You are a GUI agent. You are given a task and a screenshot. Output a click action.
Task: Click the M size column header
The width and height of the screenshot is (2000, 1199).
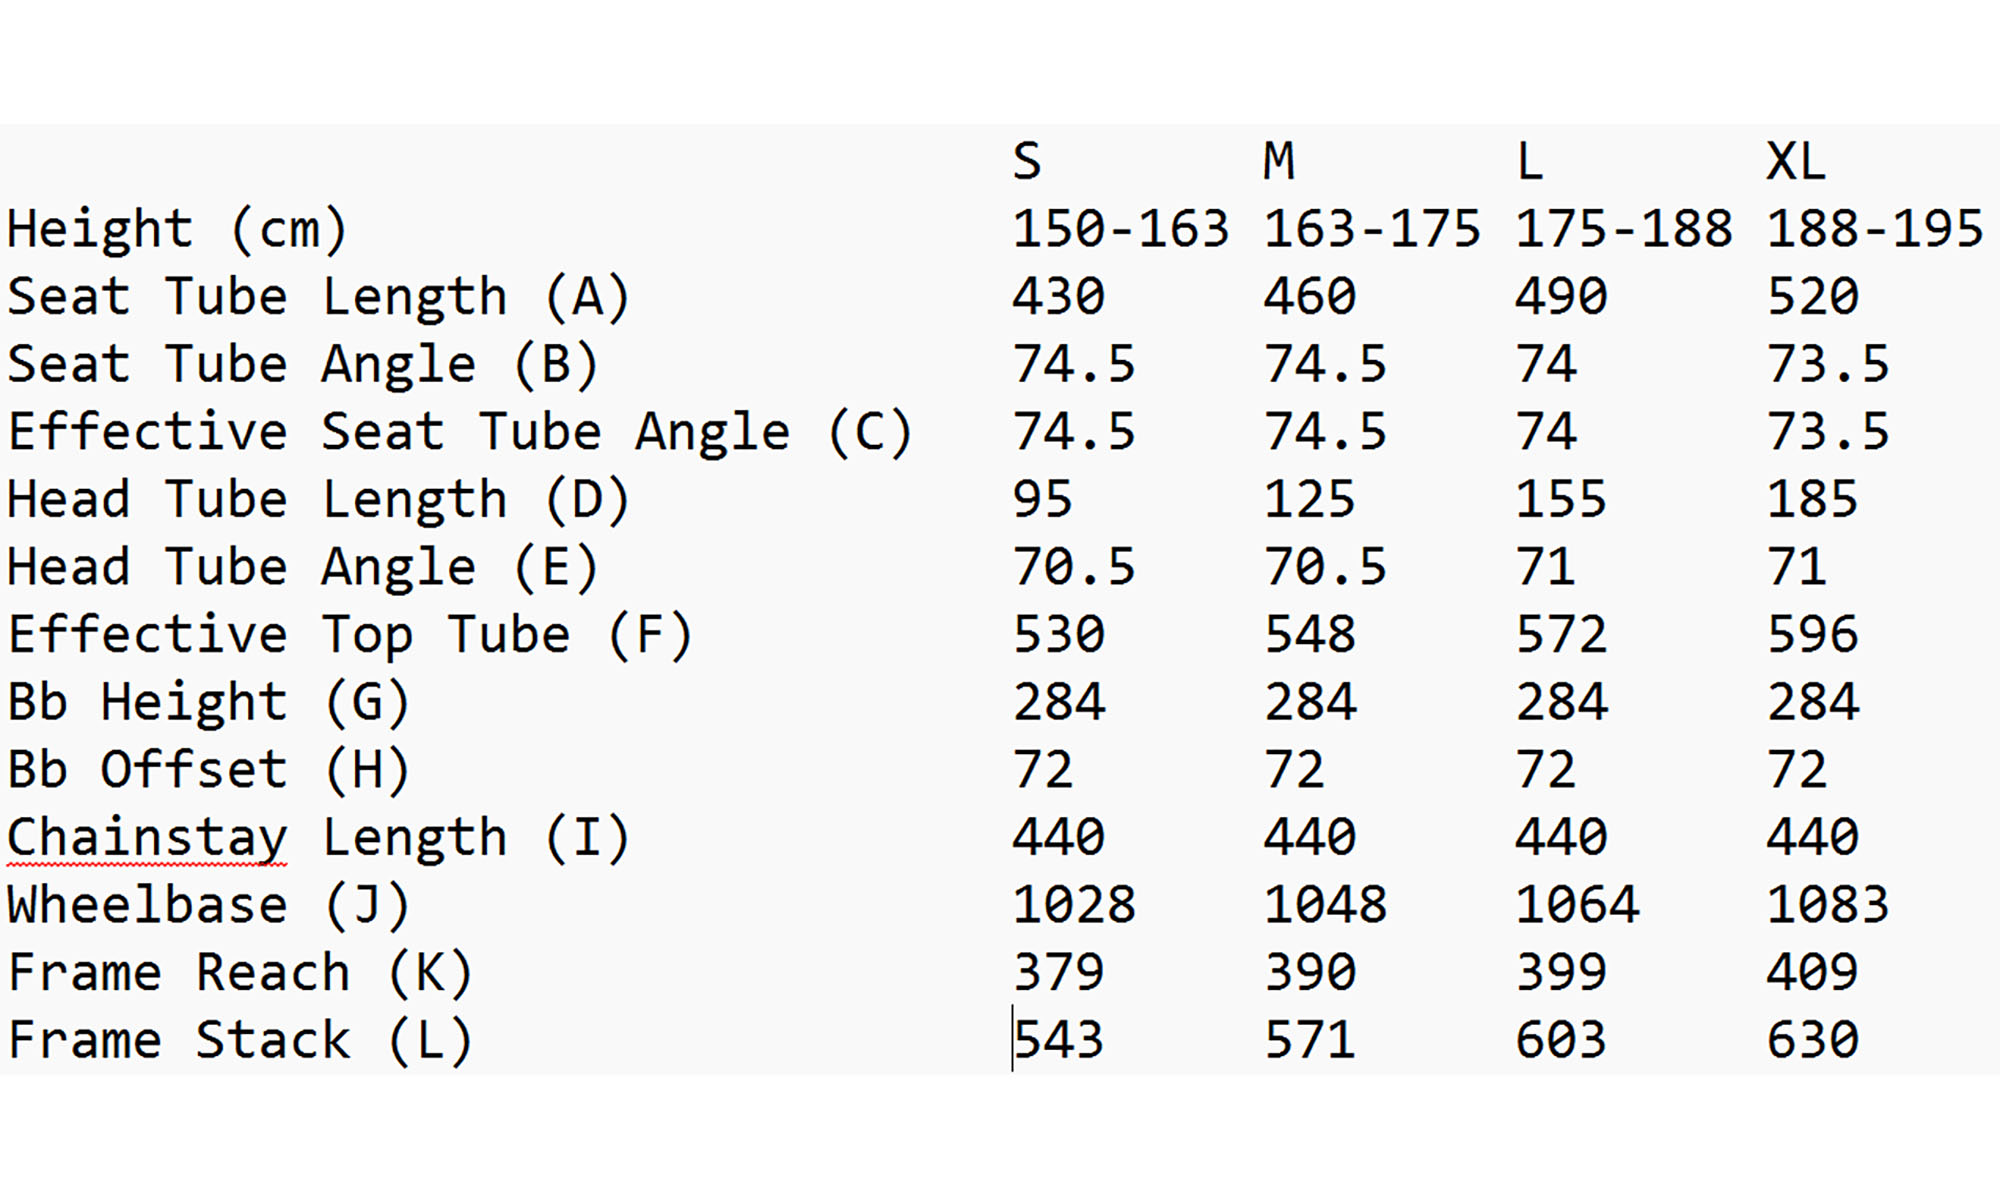tap(1279, 161)
